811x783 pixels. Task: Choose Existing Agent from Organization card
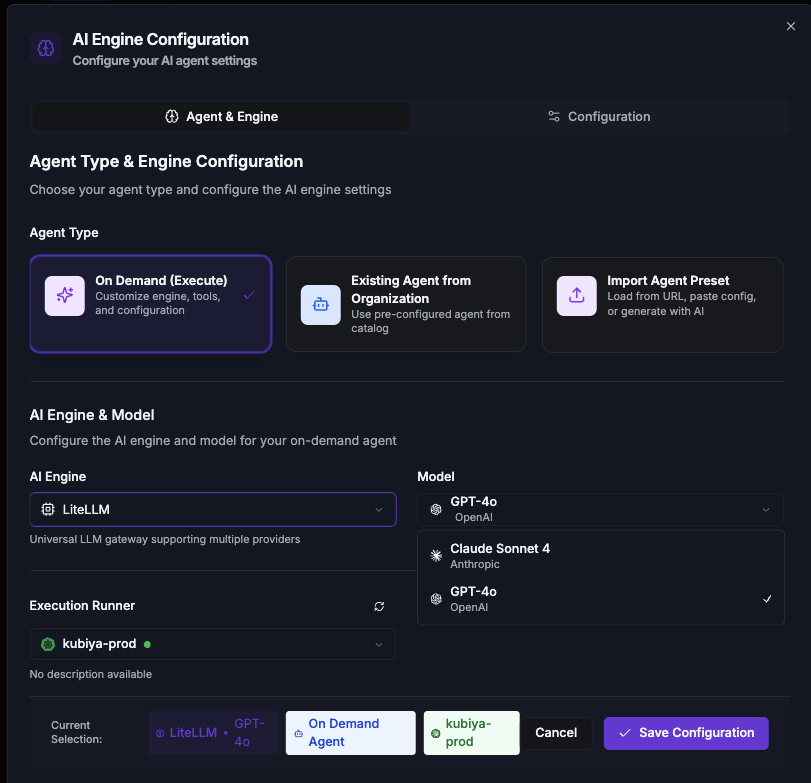[406, 304]
